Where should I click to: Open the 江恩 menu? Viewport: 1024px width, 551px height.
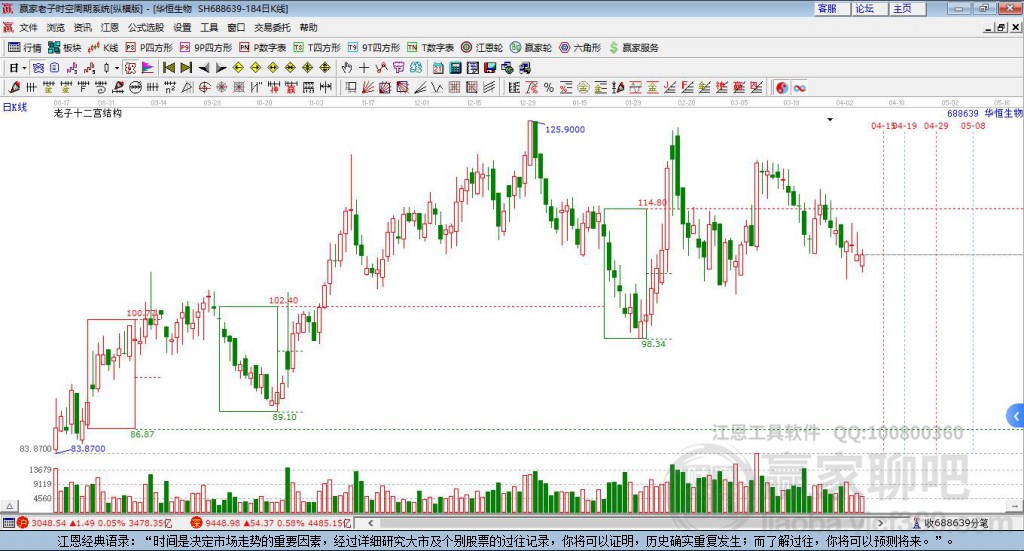[x=110, y=27]
